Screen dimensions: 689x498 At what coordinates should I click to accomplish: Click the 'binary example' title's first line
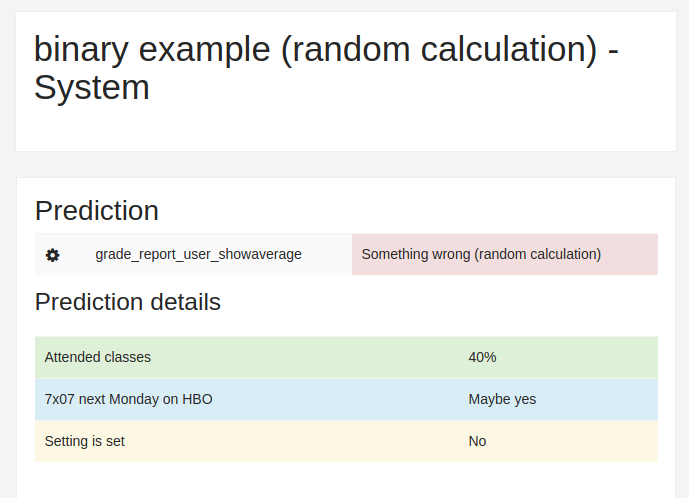[326, 49]
